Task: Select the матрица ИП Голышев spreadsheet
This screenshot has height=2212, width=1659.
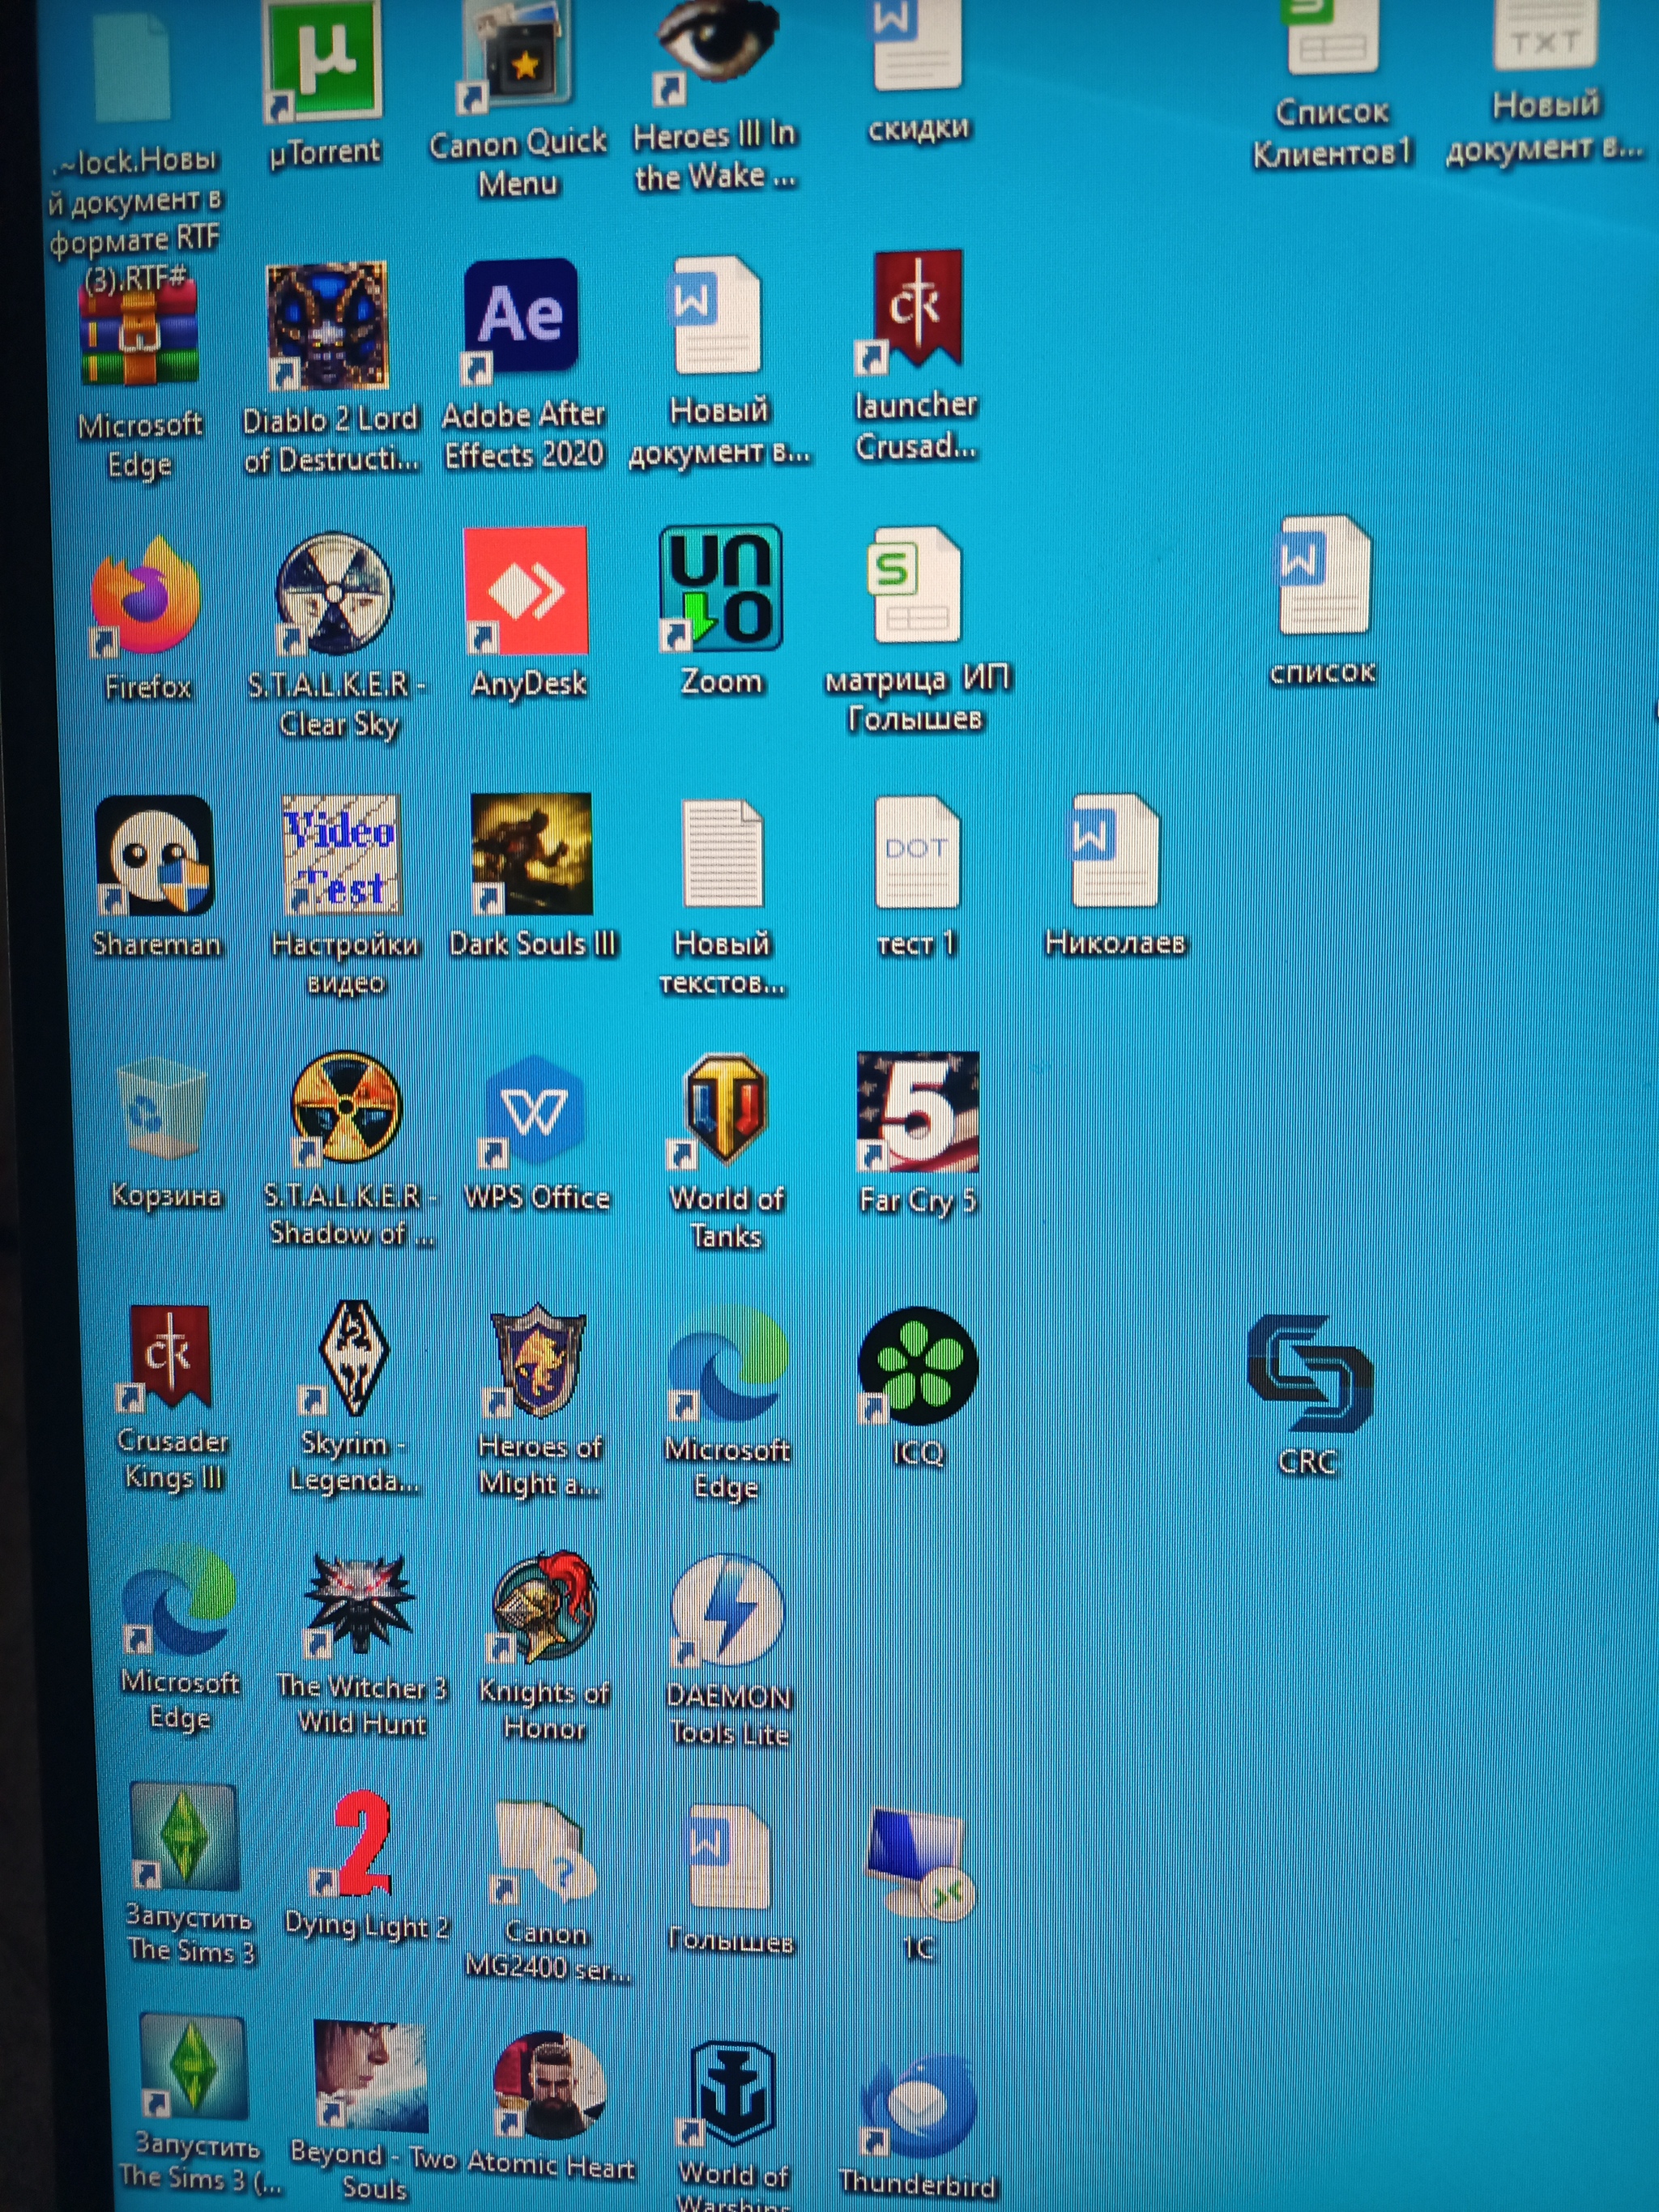Action: pos(914,585)
